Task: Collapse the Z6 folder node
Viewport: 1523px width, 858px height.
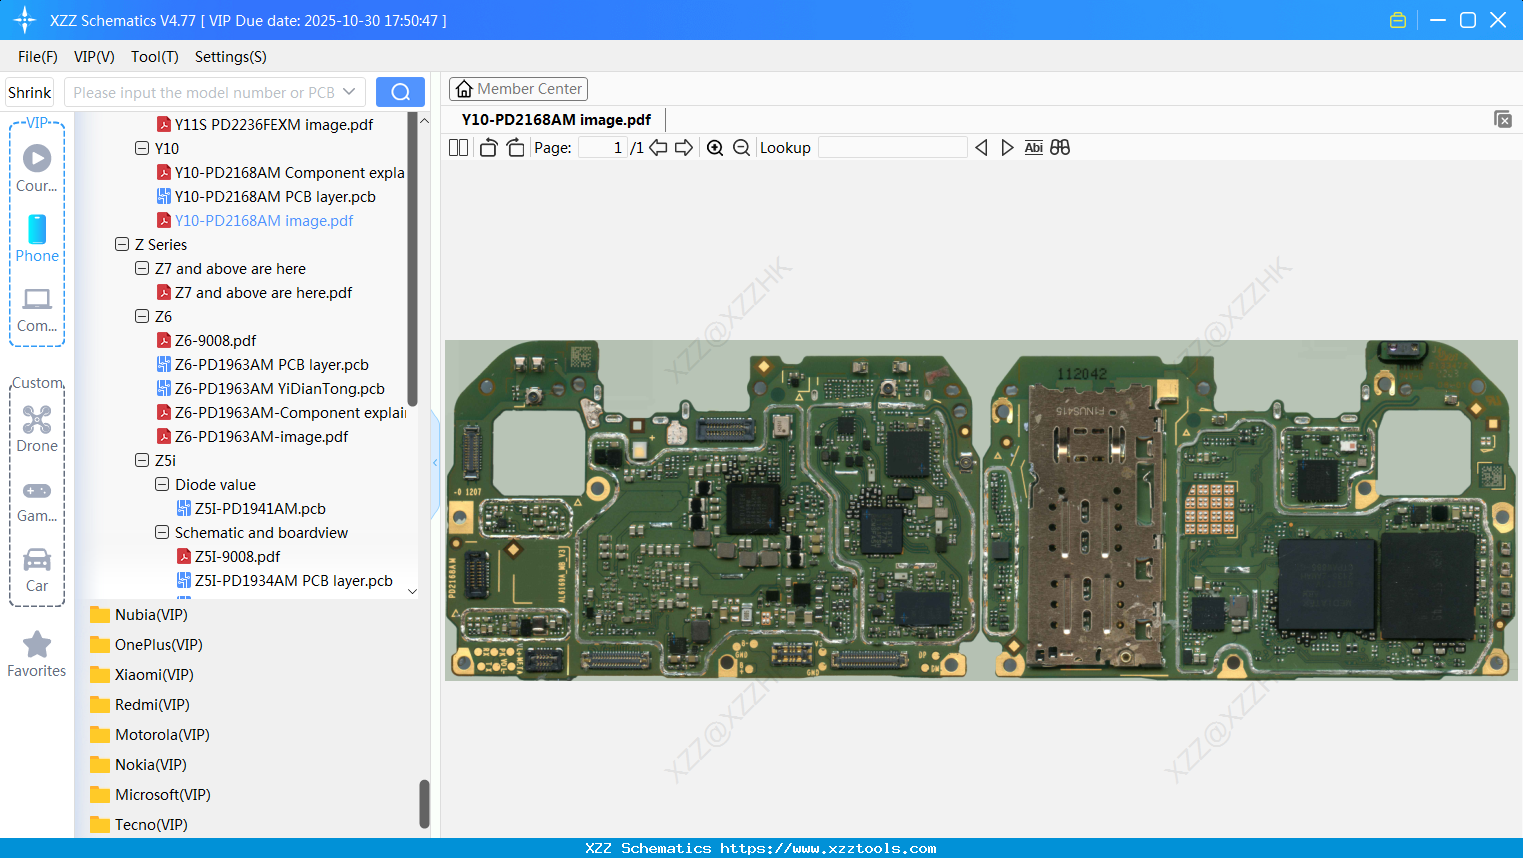Action: click(x=142, y=317)
